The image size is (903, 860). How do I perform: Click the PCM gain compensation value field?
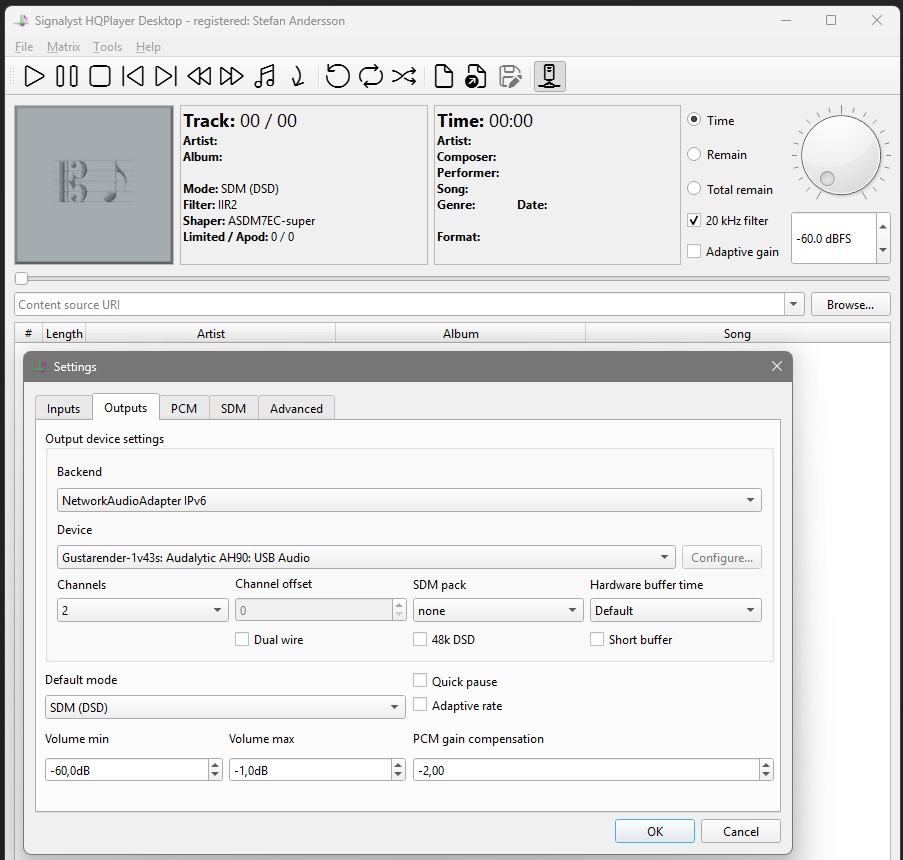tap(586, 770)
